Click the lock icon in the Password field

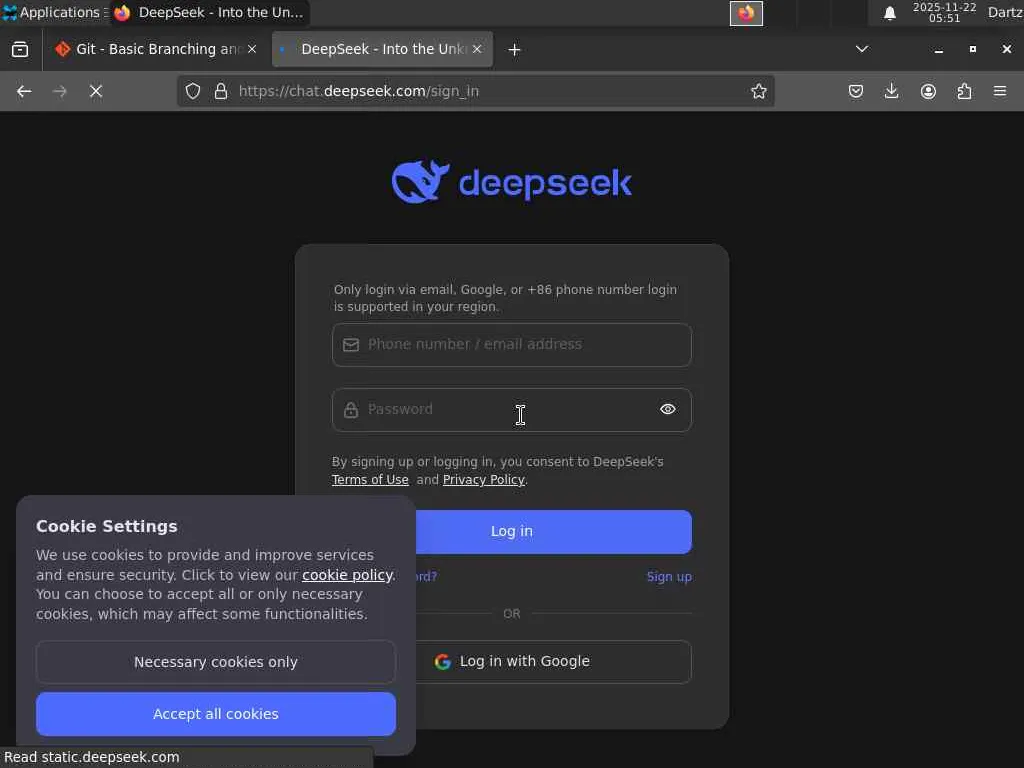coord(351,409)
